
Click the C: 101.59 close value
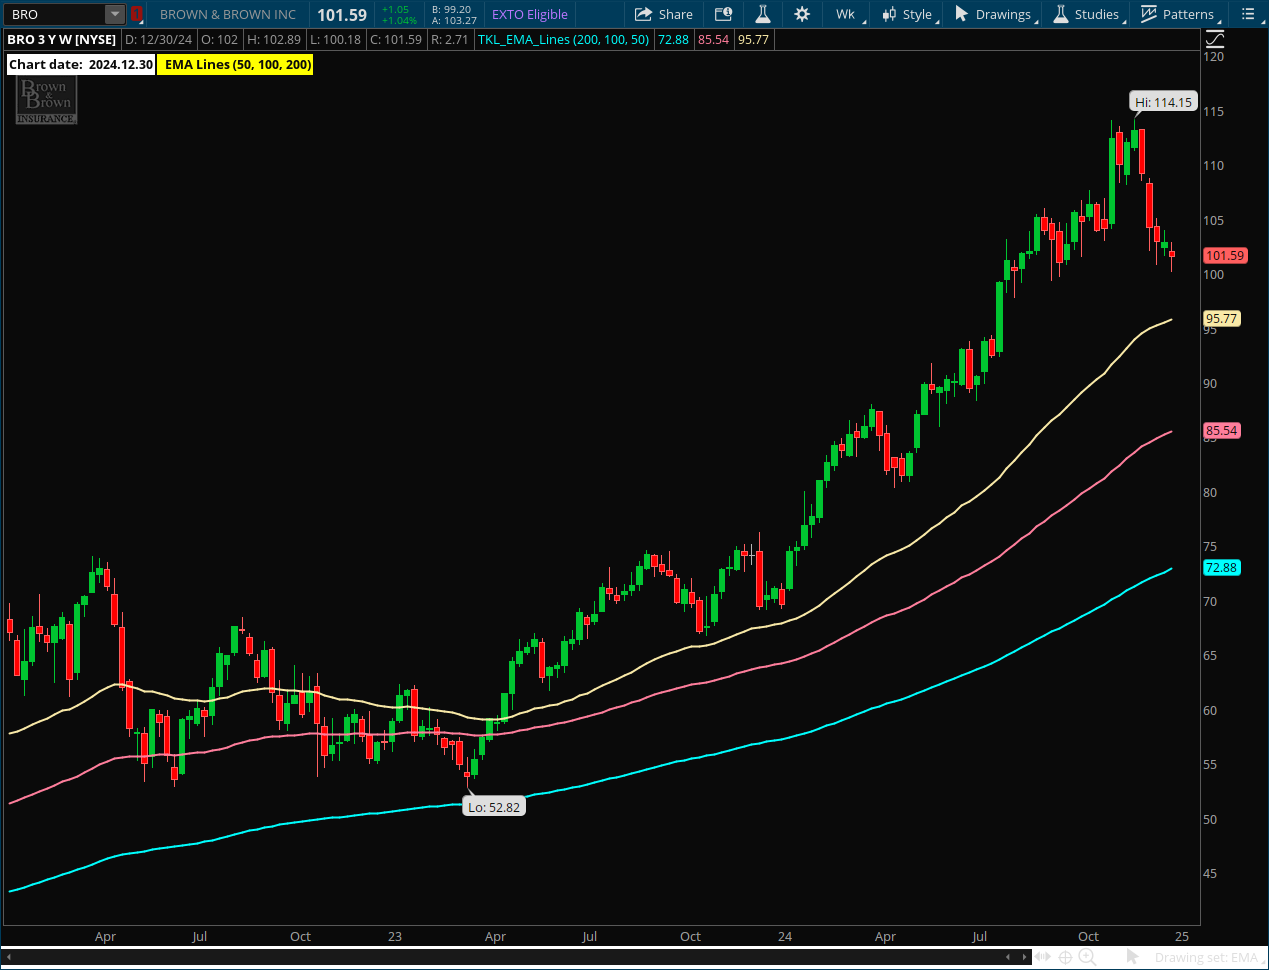click(396, 40)
